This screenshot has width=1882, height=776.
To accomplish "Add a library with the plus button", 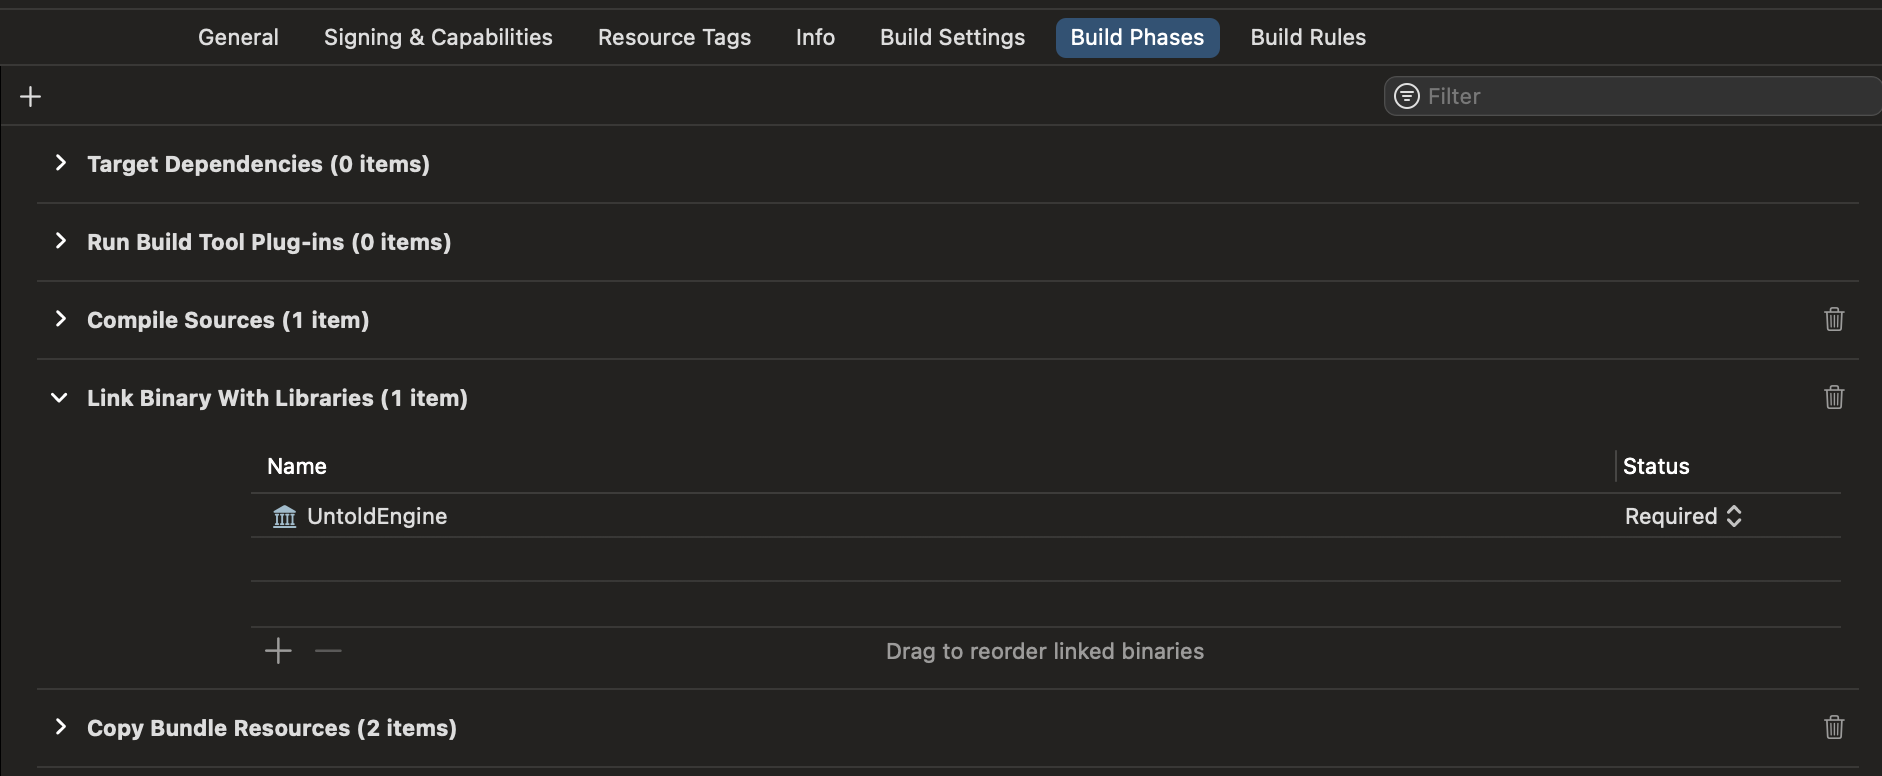I will [278, 651].
